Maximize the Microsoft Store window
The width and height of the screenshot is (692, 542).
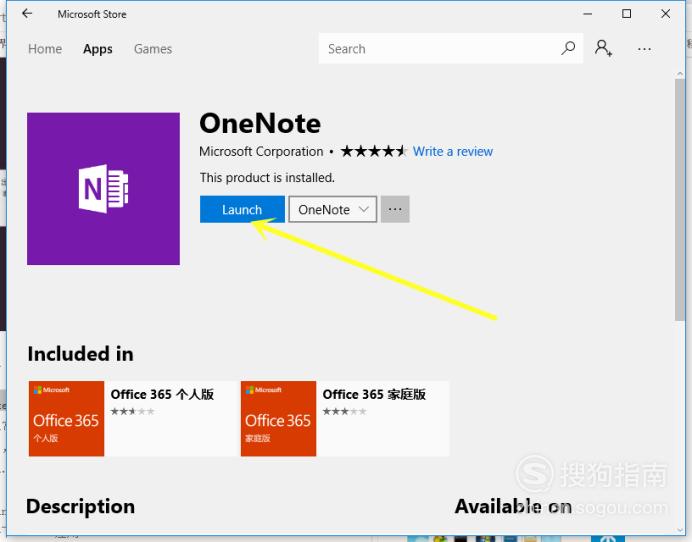[x=626, y=14]
